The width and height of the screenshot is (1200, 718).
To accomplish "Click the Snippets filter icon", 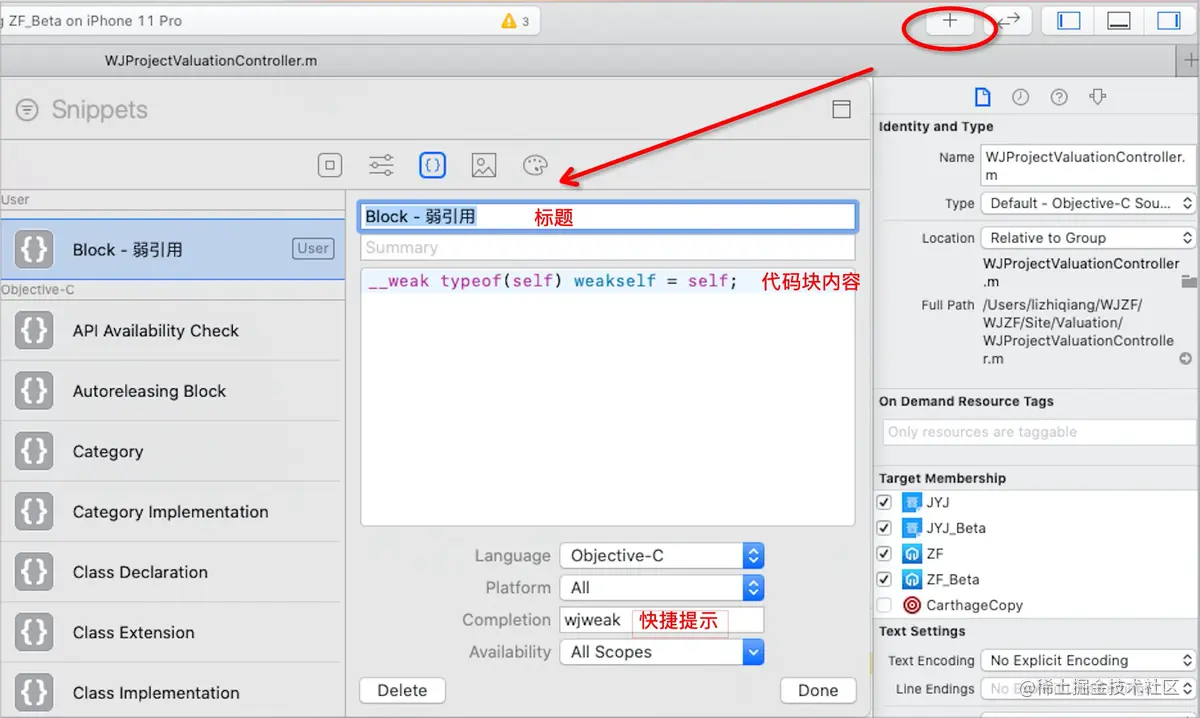I will 28,110.
